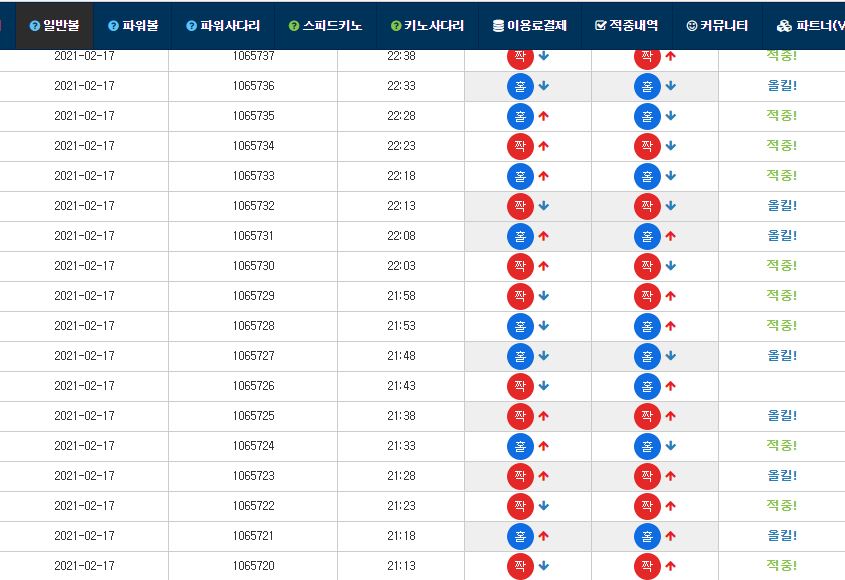Viewport: 845px width, 580px height.
Task: Select round number 1065725 cell
Action: point(253,416)
